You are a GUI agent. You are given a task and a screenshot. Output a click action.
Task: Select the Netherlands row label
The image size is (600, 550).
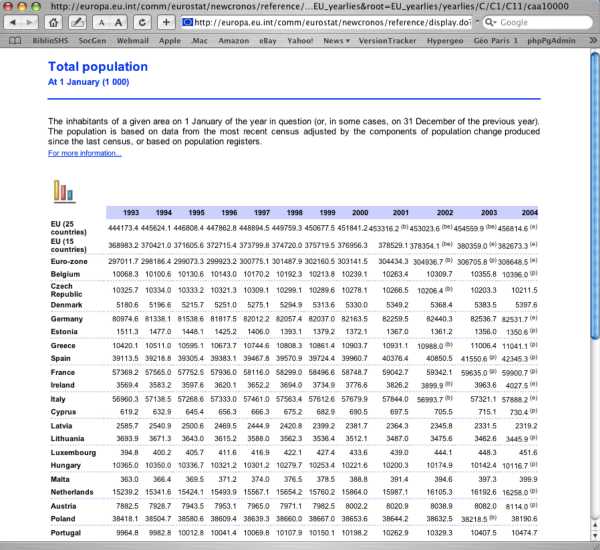click(x=72, y=492)
